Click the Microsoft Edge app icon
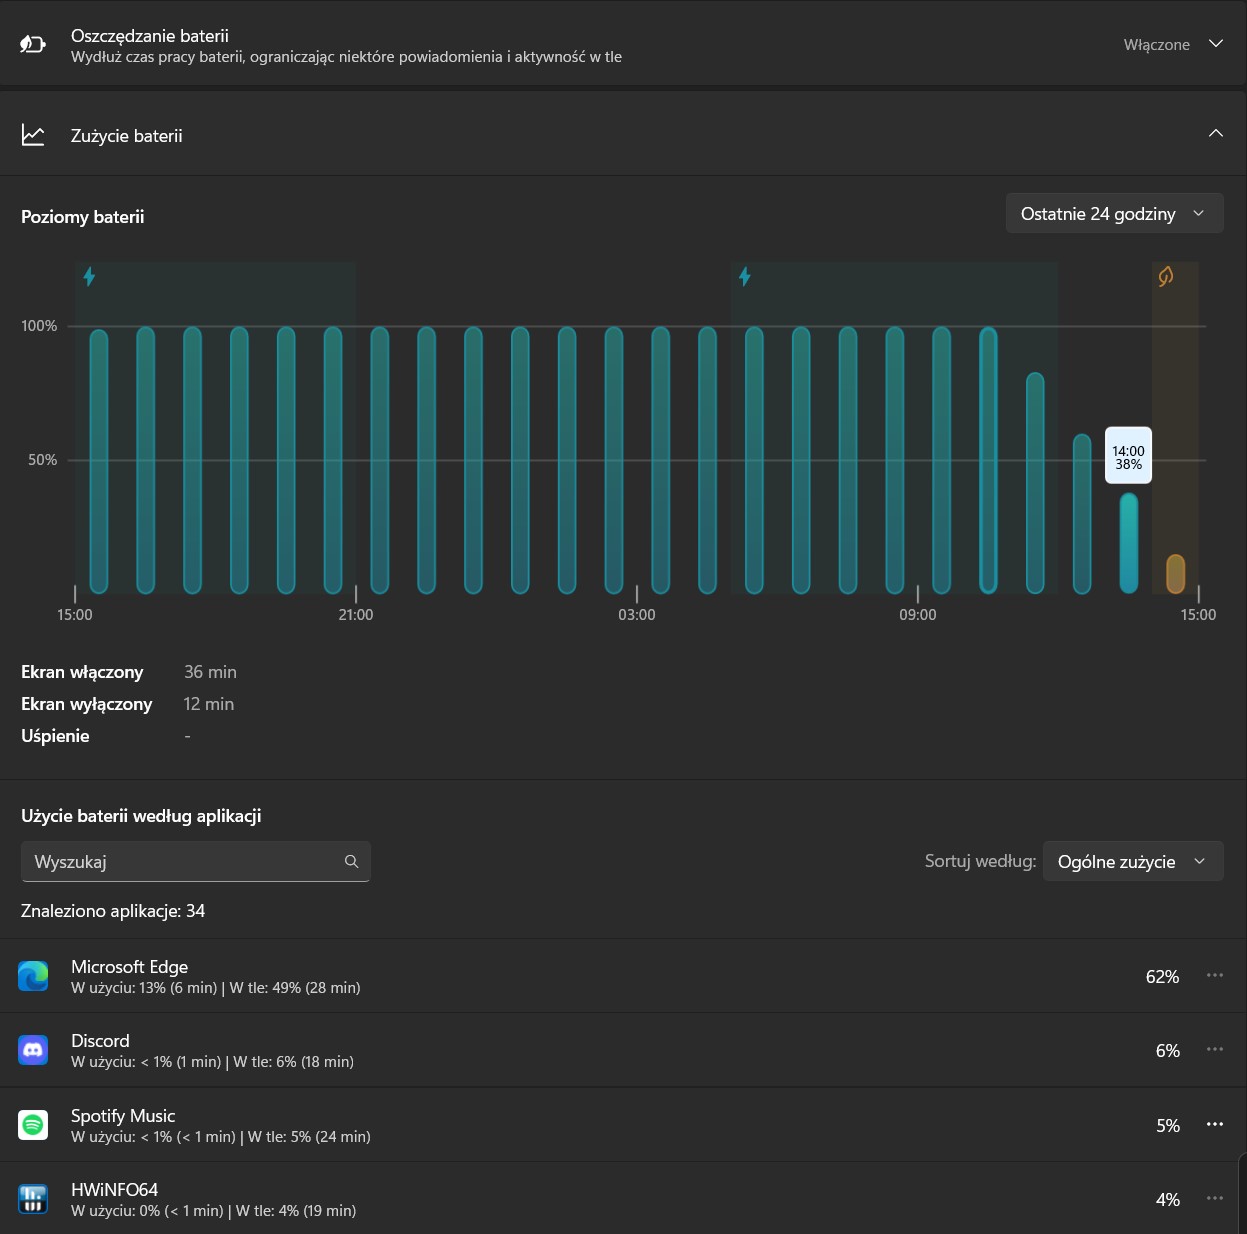 (33, 976)
